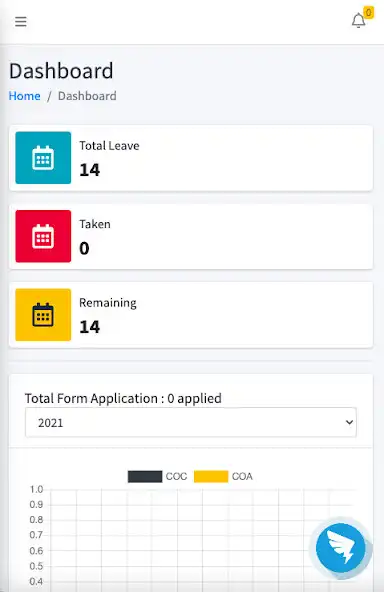Open the notifications bell
The image size is (384, 592).
click(358, 21)
